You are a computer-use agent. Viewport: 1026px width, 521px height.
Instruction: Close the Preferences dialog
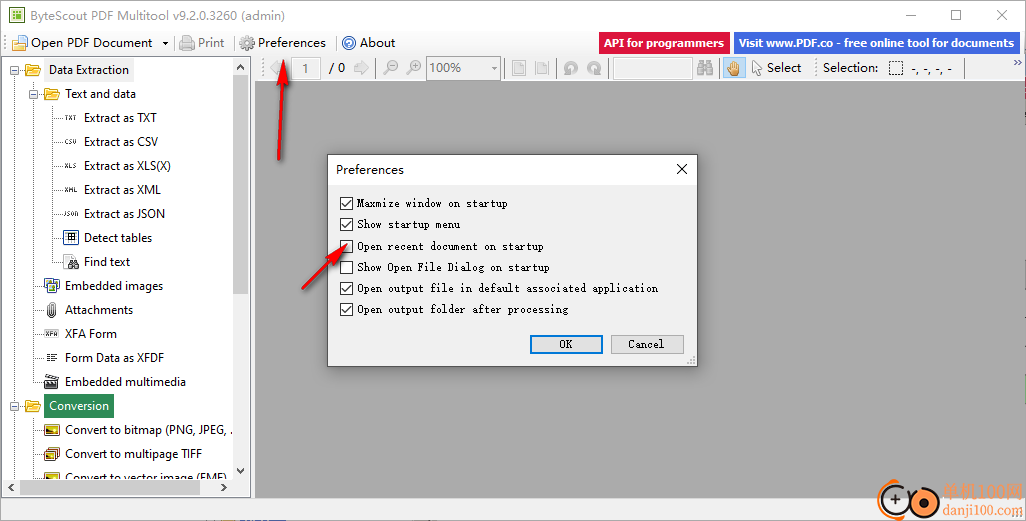click(x=682, y=170)
